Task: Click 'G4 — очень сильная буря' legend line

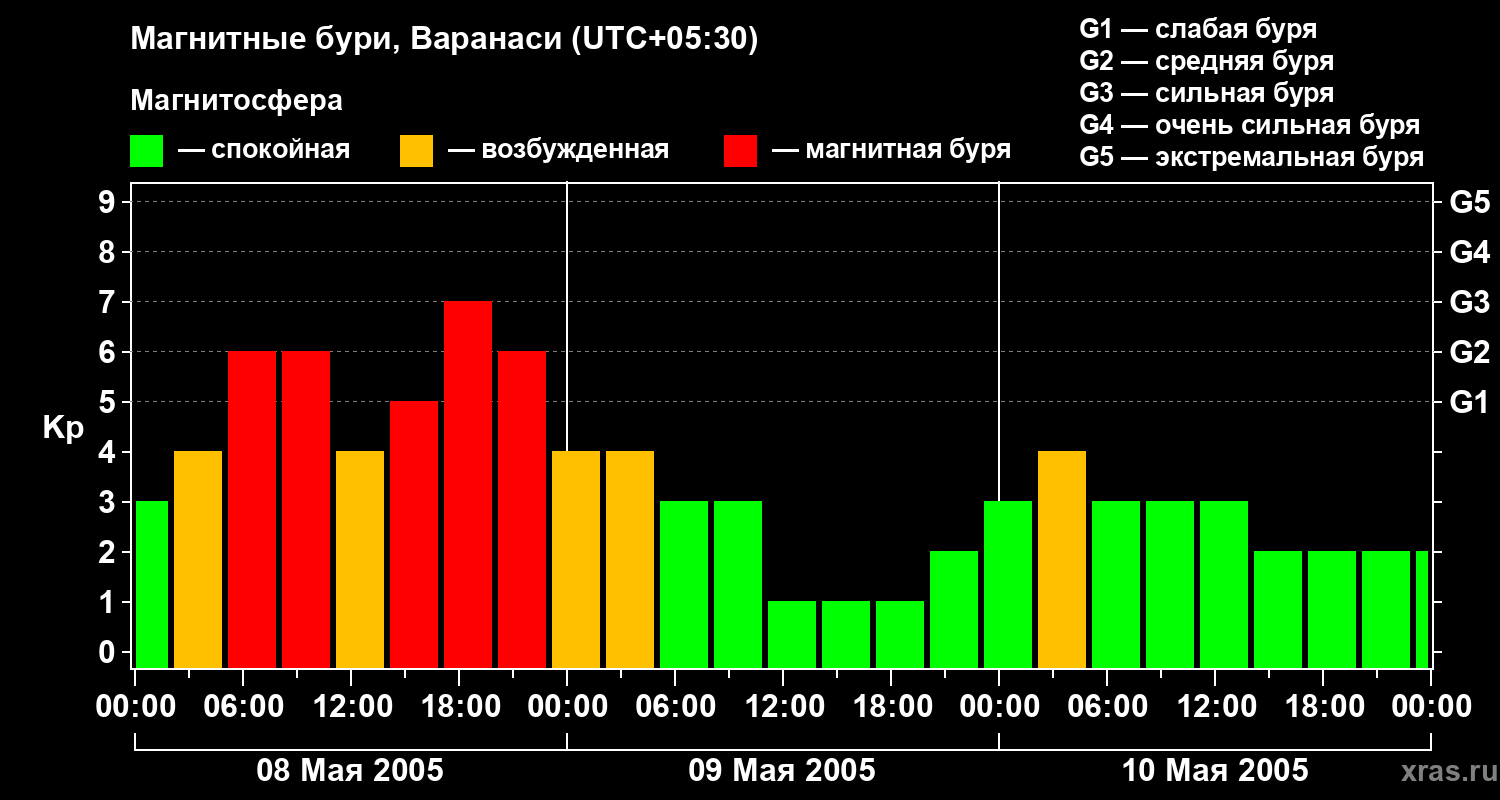Action: pos(1250,125)
